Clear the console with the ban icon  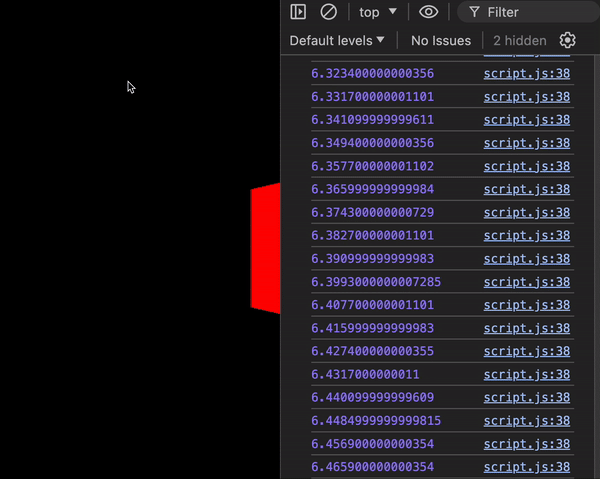pyautogui.click(x=328, y=12)
